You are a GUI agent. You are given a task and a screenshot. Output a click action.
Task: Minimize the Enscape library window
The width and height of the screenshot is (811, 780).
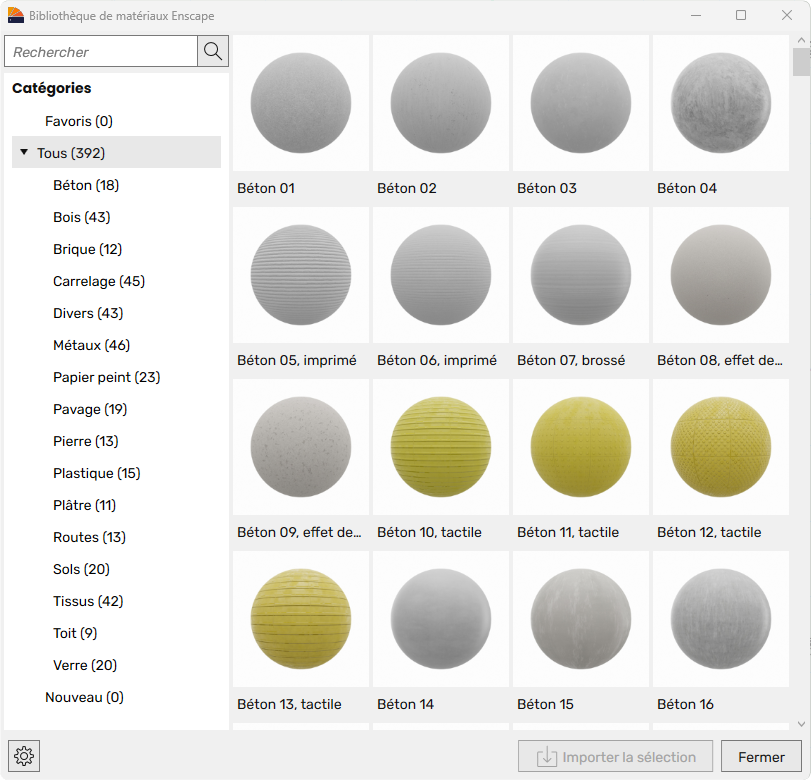[x=696, y=15]
